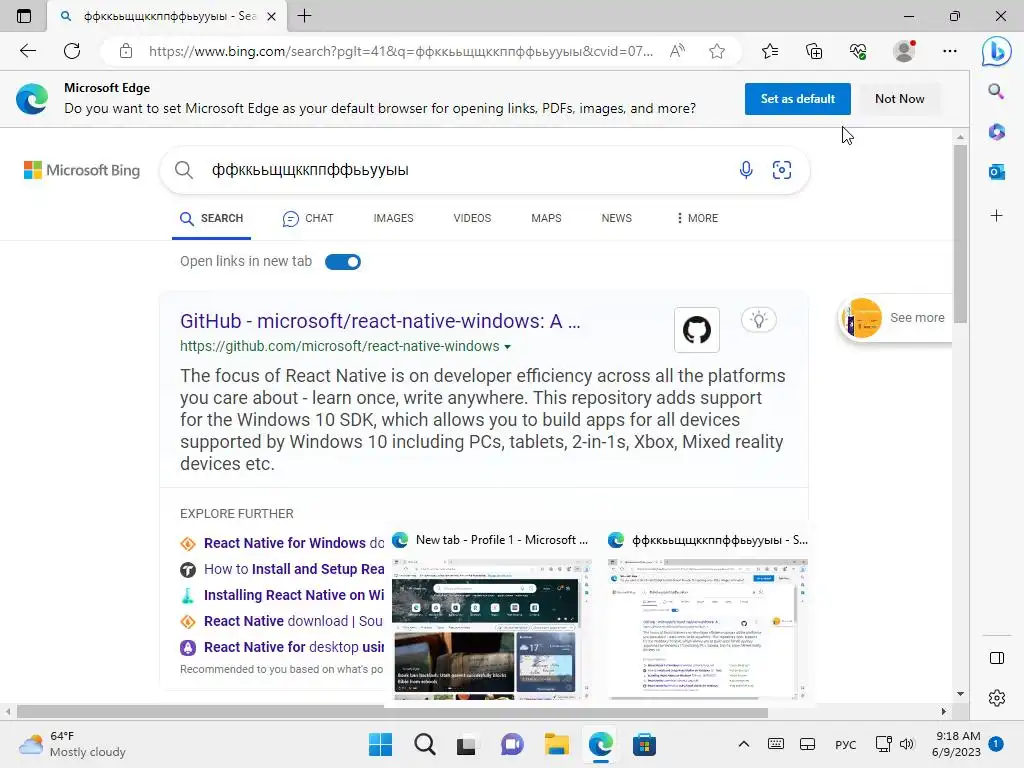Open taskbar Search magnifier
The width and height of the screenshot is (1024, 768).
tap(424, 744)
